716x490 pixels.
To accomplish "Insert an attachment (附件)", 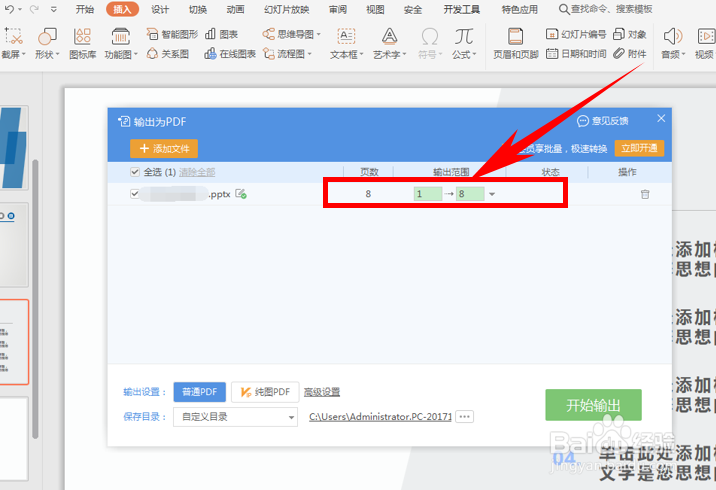I will coord(630,54).
